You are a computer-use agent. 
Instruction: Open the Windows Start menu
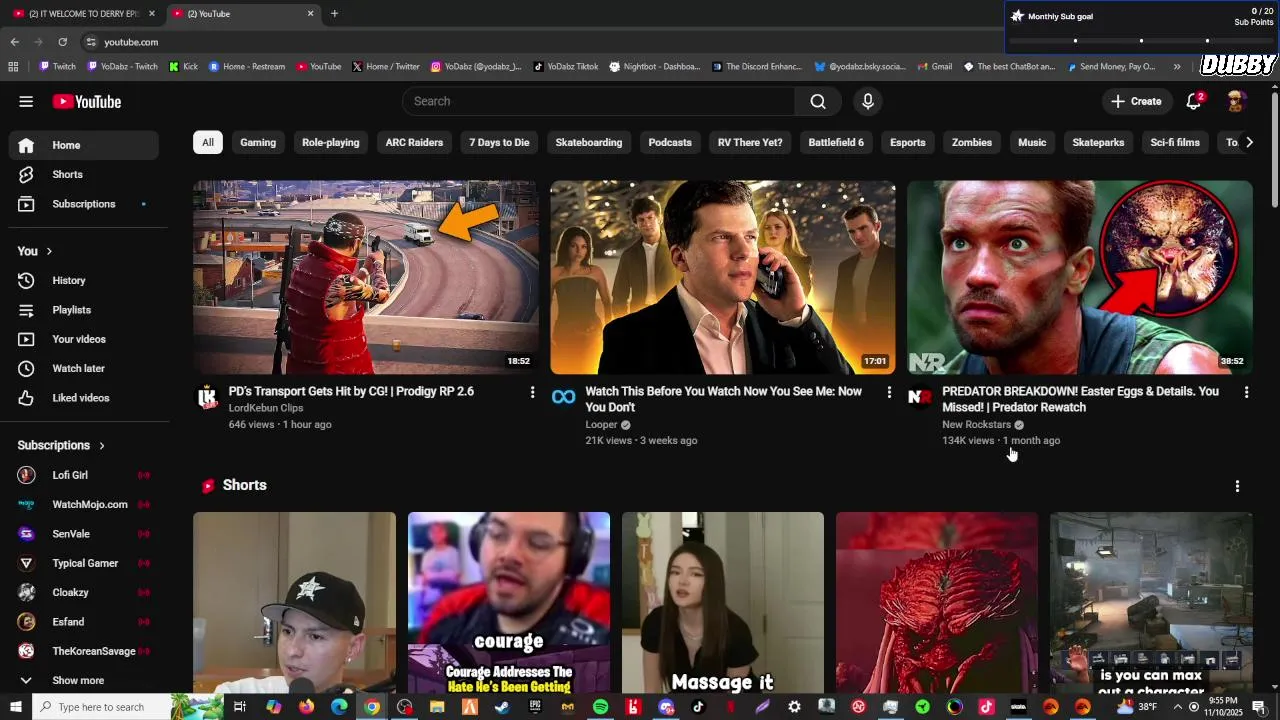click(16, 707)
